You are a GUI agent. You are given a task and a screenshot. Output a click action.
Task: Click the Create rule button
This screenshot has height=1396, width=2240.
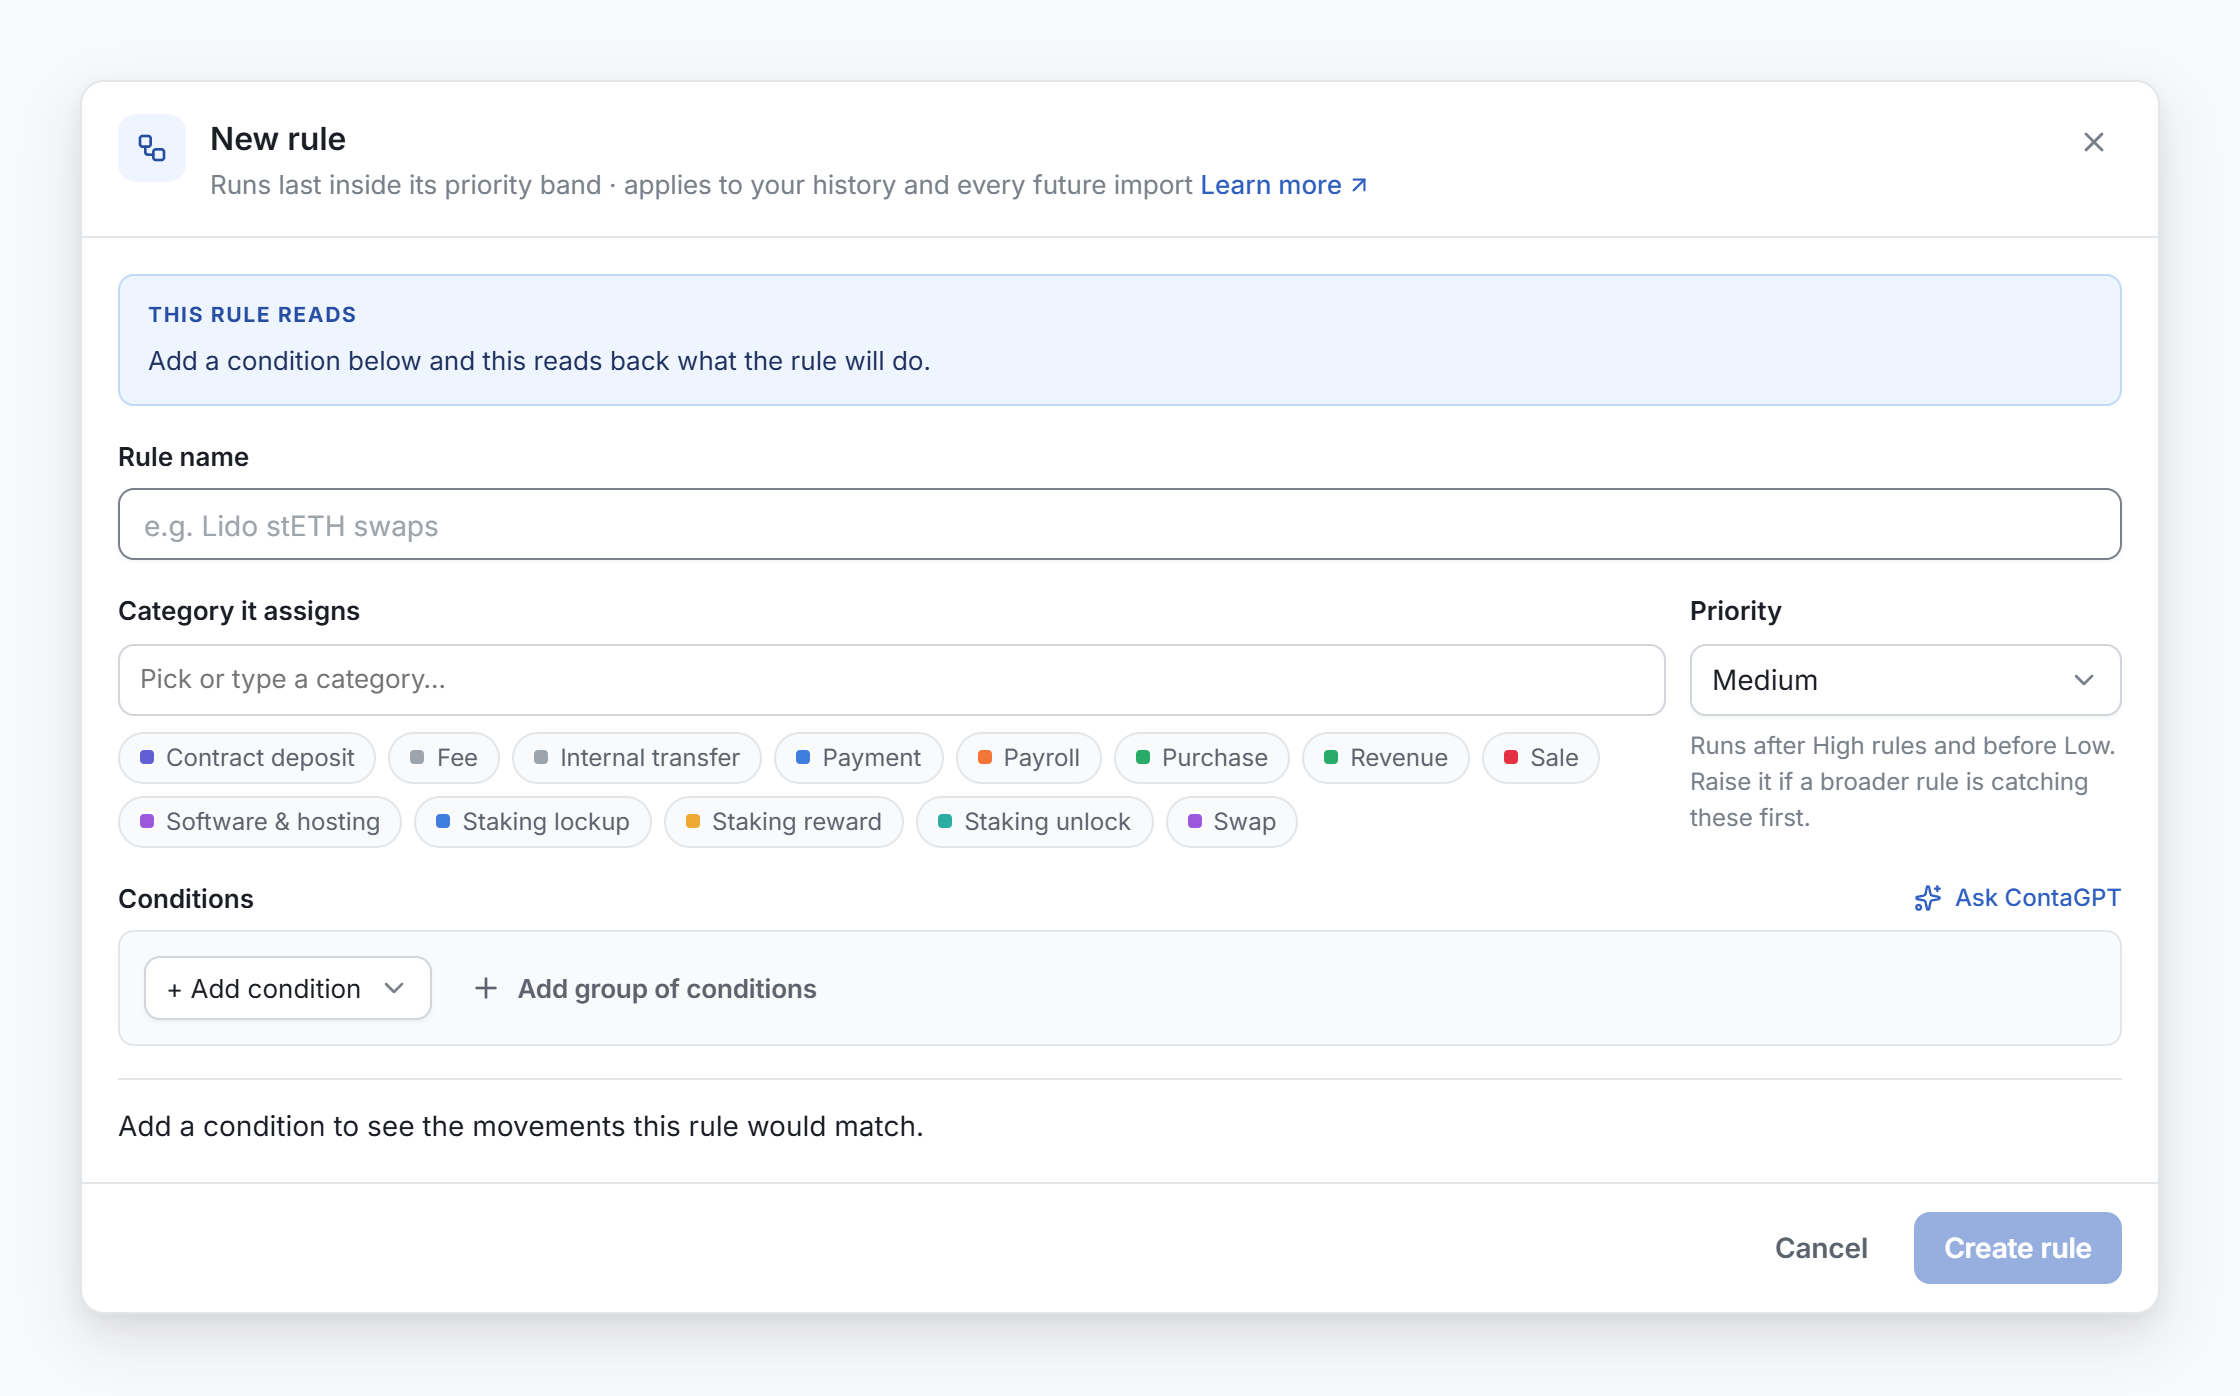(2017, 1248)
